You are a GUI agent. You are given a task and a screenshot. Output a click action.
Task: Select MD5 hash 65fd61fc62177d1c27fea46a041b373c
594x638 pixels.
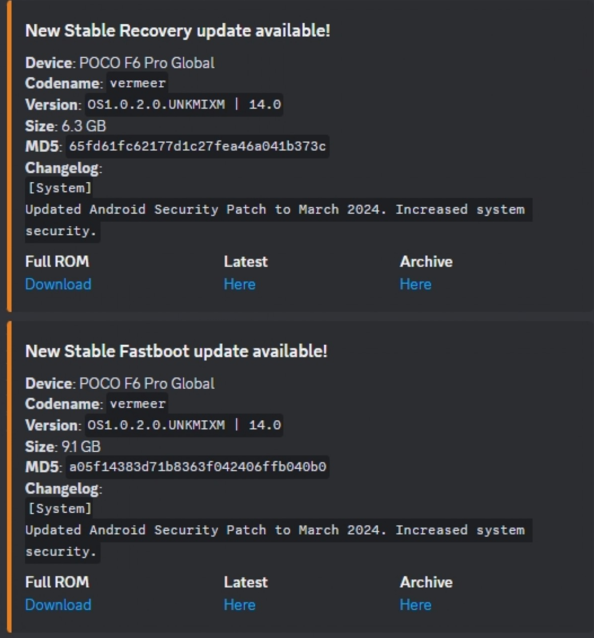point(197,146)
